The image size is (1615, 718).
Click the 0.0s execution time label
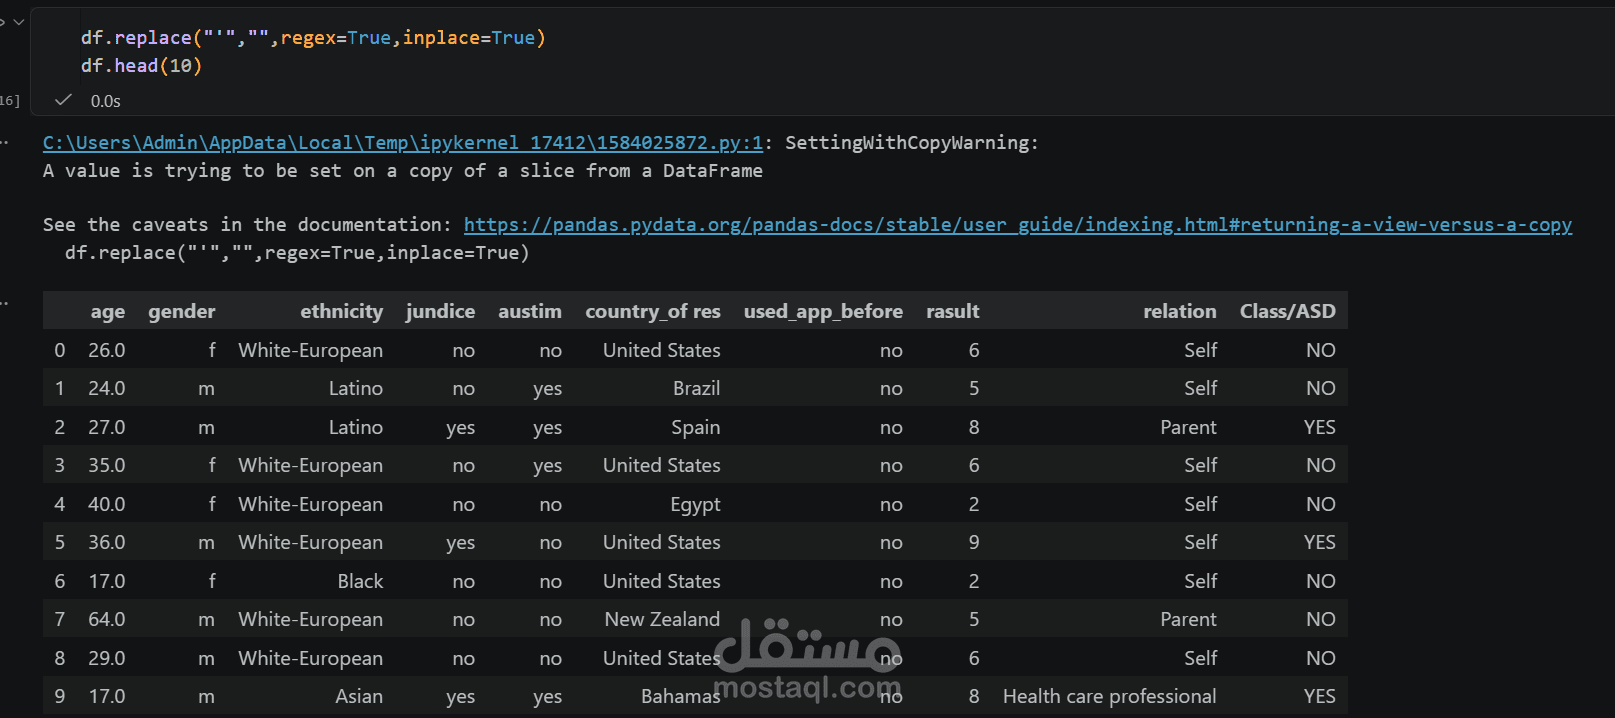[105, 101]
